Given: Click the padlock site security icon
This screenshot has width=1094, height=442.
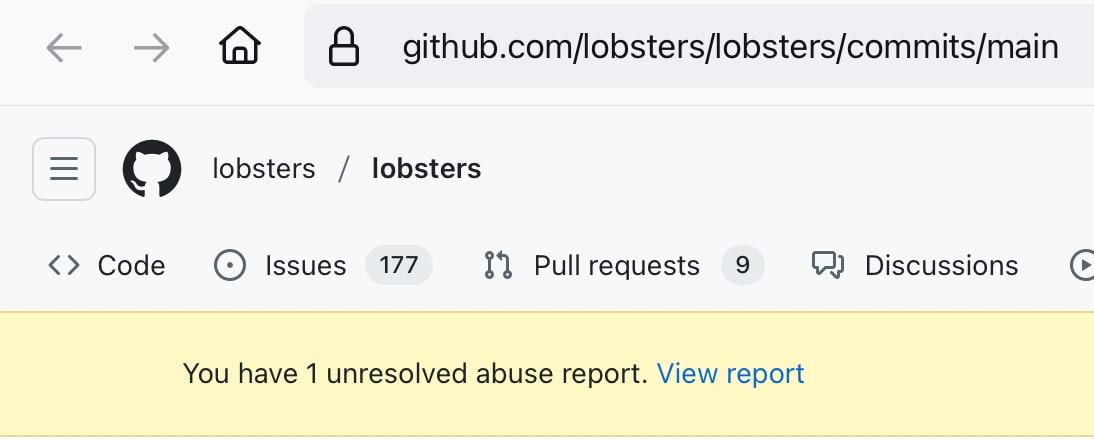Looking at the screenshot, I should click(343, 47).
